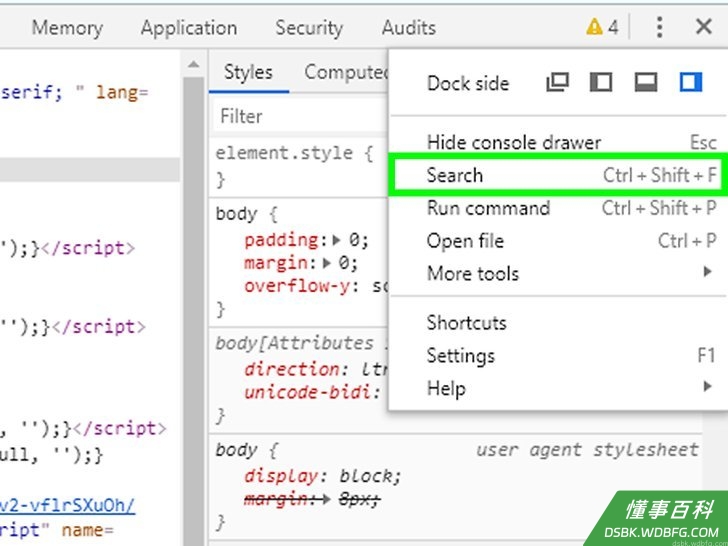The image size is (728, 546).
Task: Open the Memory tab
Action: point(67,28)
